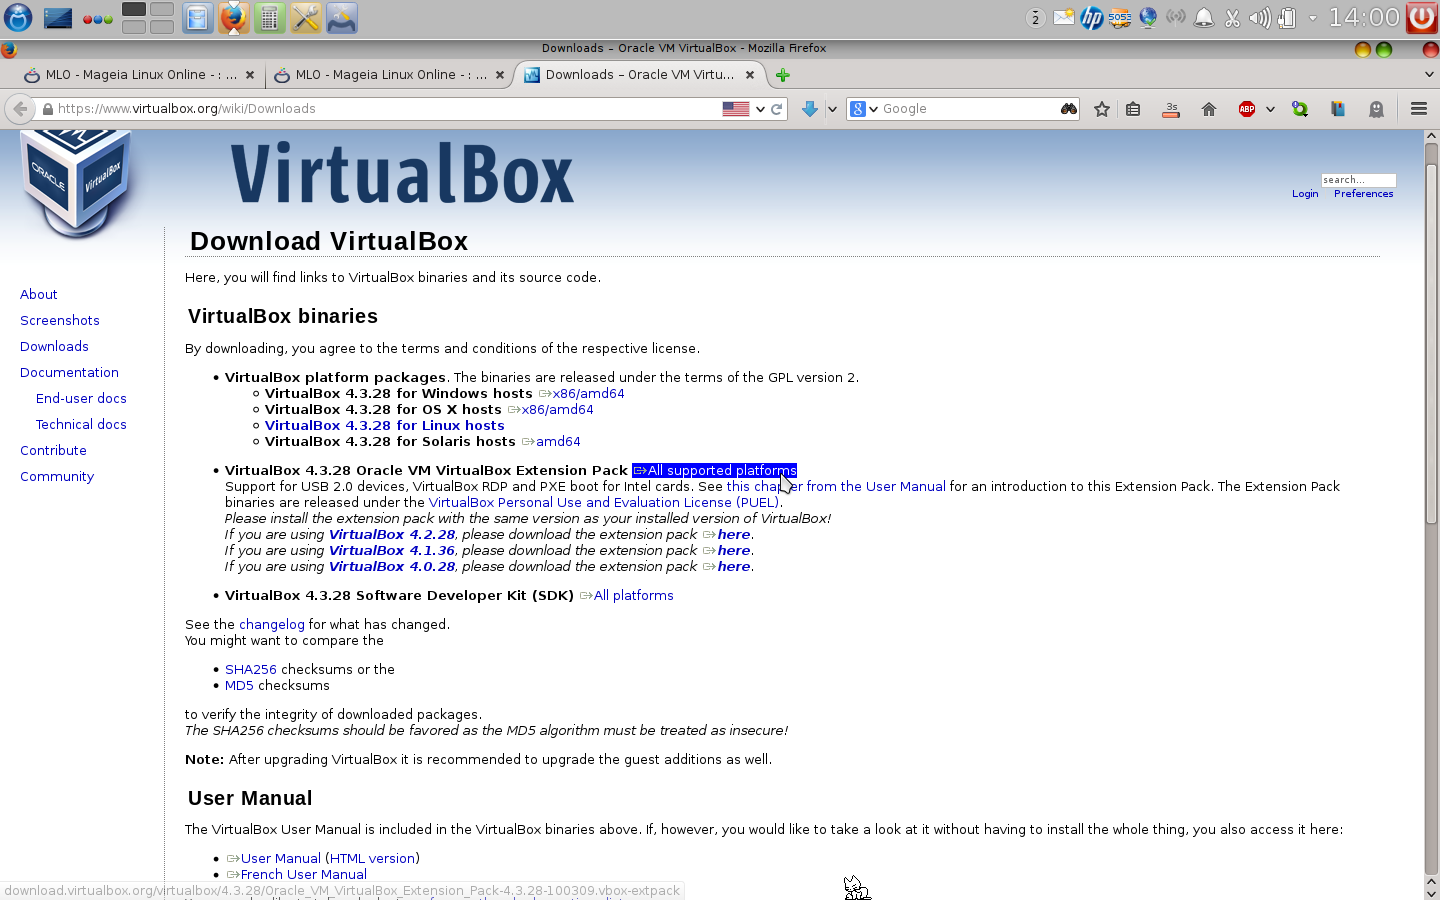1440x900 pixels.
Task: Click the Firefox launcher in the top panel
Action: [x=234, y=18]
